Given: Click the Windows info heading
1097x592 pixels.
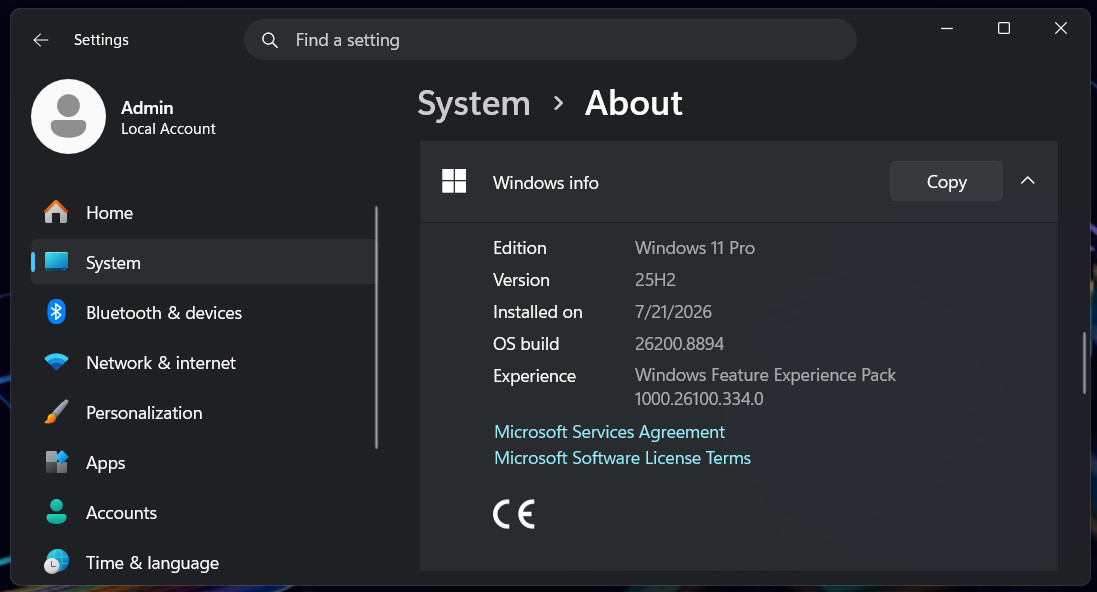Looking at the screenshot, I should [x=546, y=183].
